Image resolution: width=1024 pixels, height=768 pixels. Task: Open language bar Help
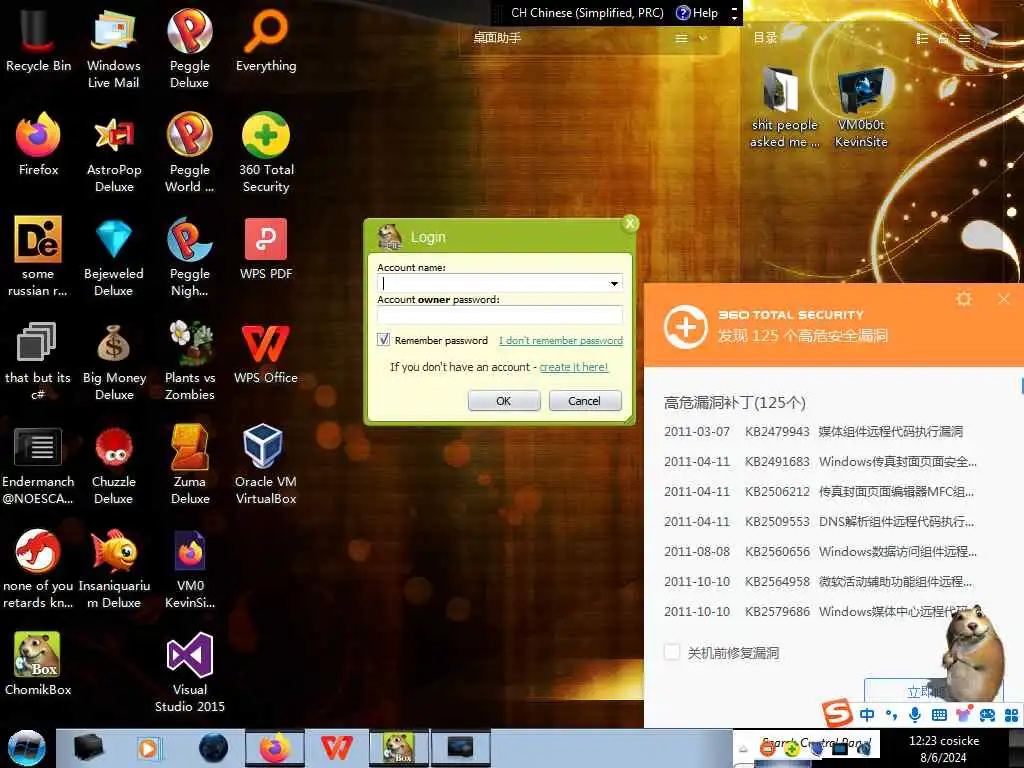(697, 13)
